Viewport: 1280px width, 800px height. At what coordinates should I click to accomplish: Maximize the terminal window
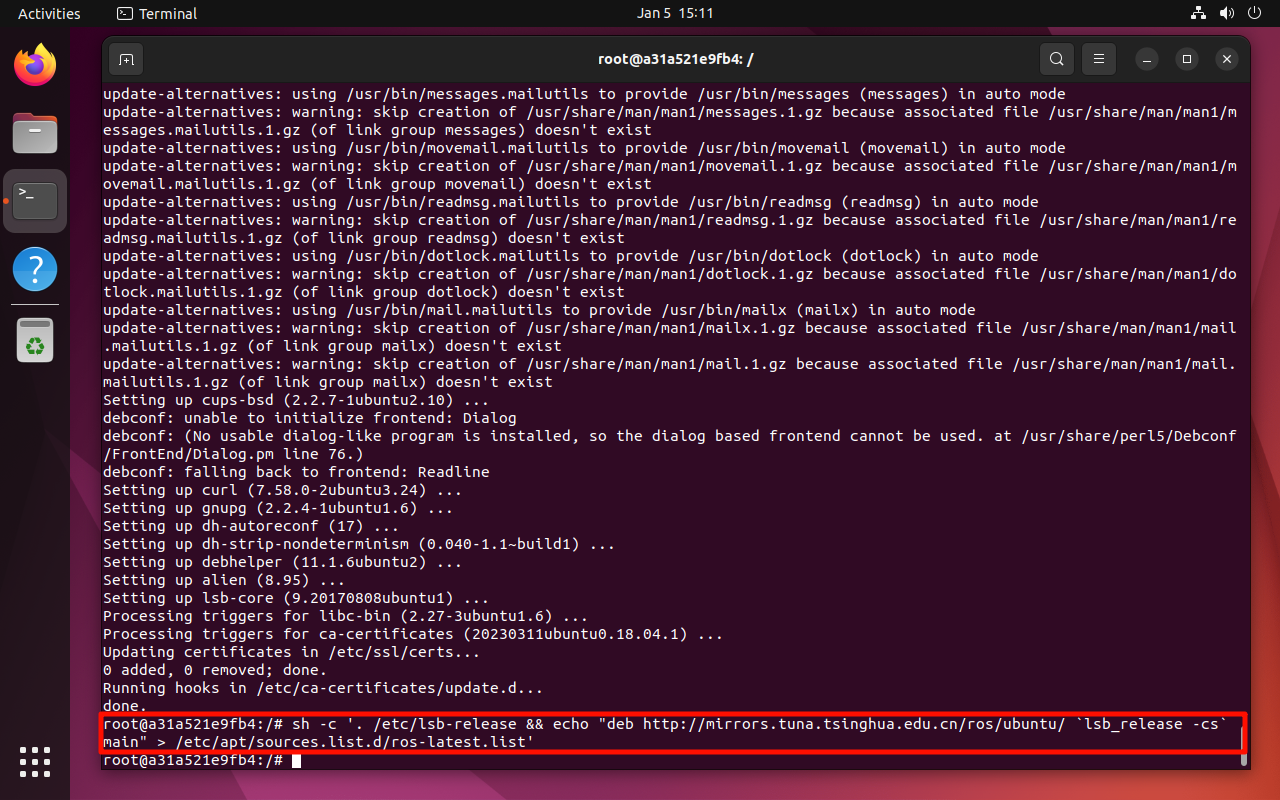[1187, 59]
